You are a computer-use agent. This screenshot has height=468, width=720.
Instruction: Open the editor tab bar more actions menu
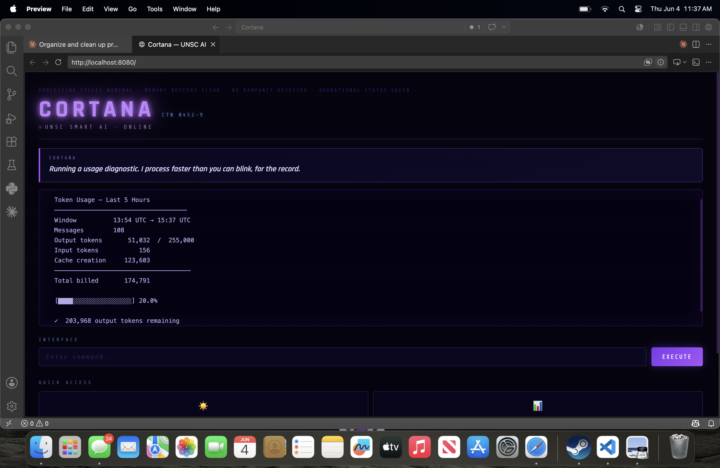[x=709, y=45]
